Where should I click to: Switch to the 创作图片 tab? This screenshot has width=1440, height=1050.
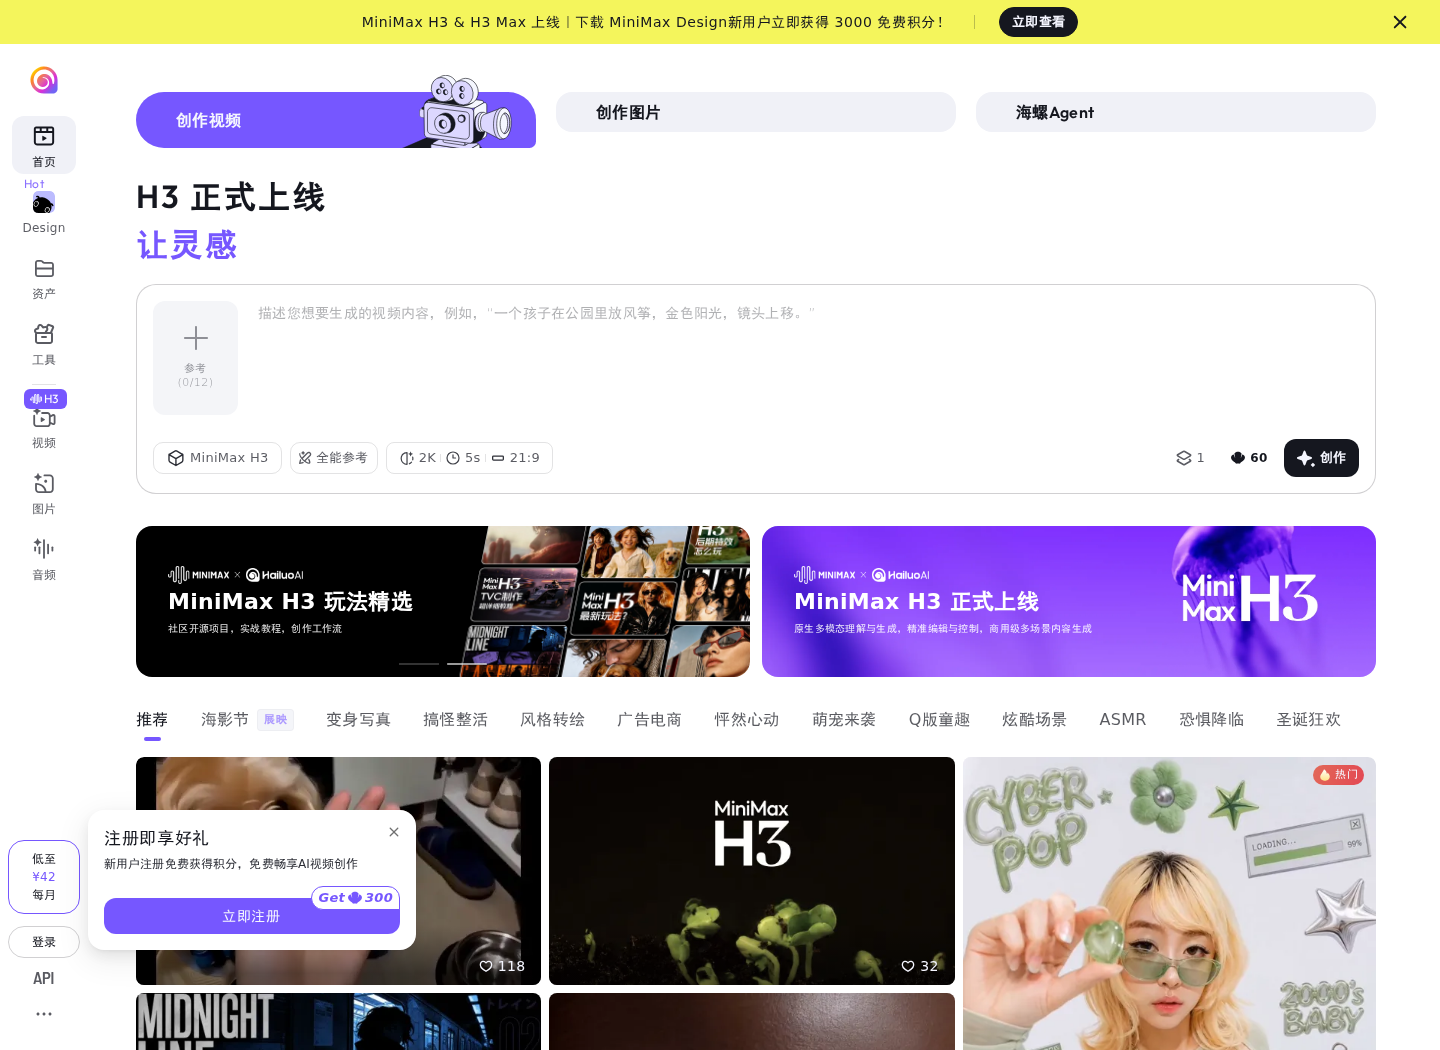pyautogui.click(x=756, y=112)
